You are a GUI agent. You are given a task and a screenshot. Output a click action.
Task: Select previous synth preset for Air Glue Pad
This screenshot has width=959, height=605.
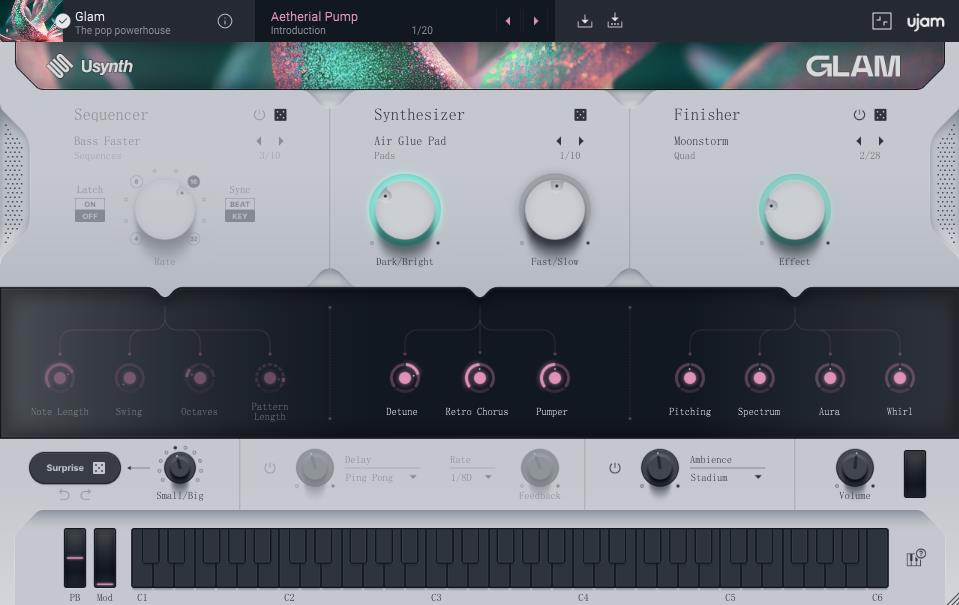click(559, 141)
